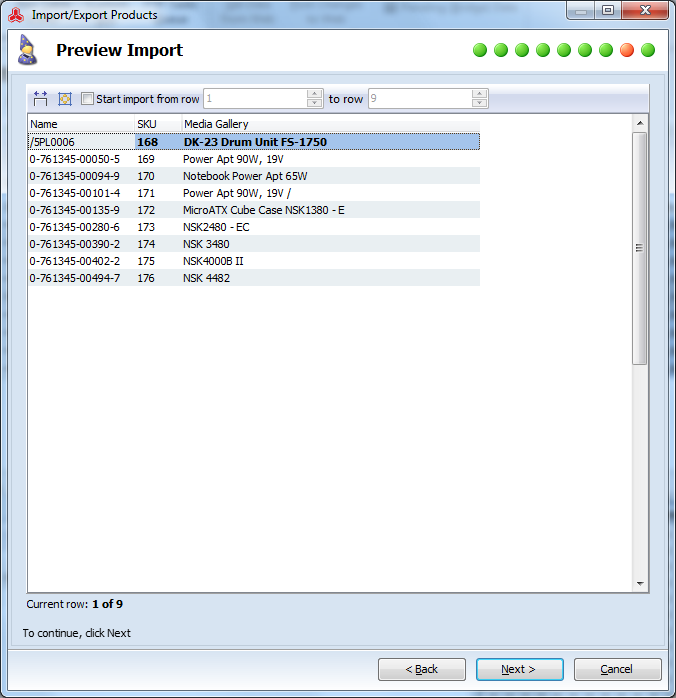Click the Media Gallery column header

[x=331, y=124]
